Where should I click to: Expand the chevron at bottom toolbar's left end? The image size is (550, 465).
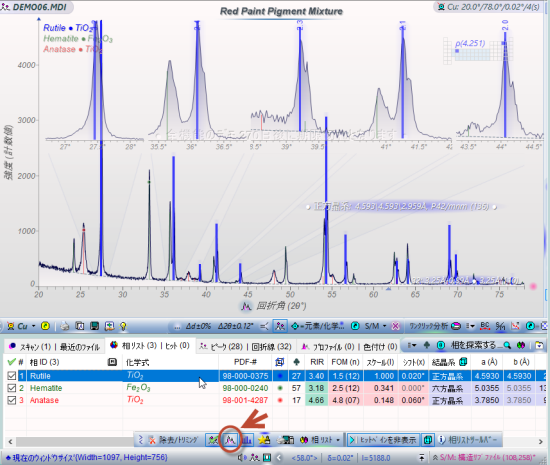click(141, 440)
